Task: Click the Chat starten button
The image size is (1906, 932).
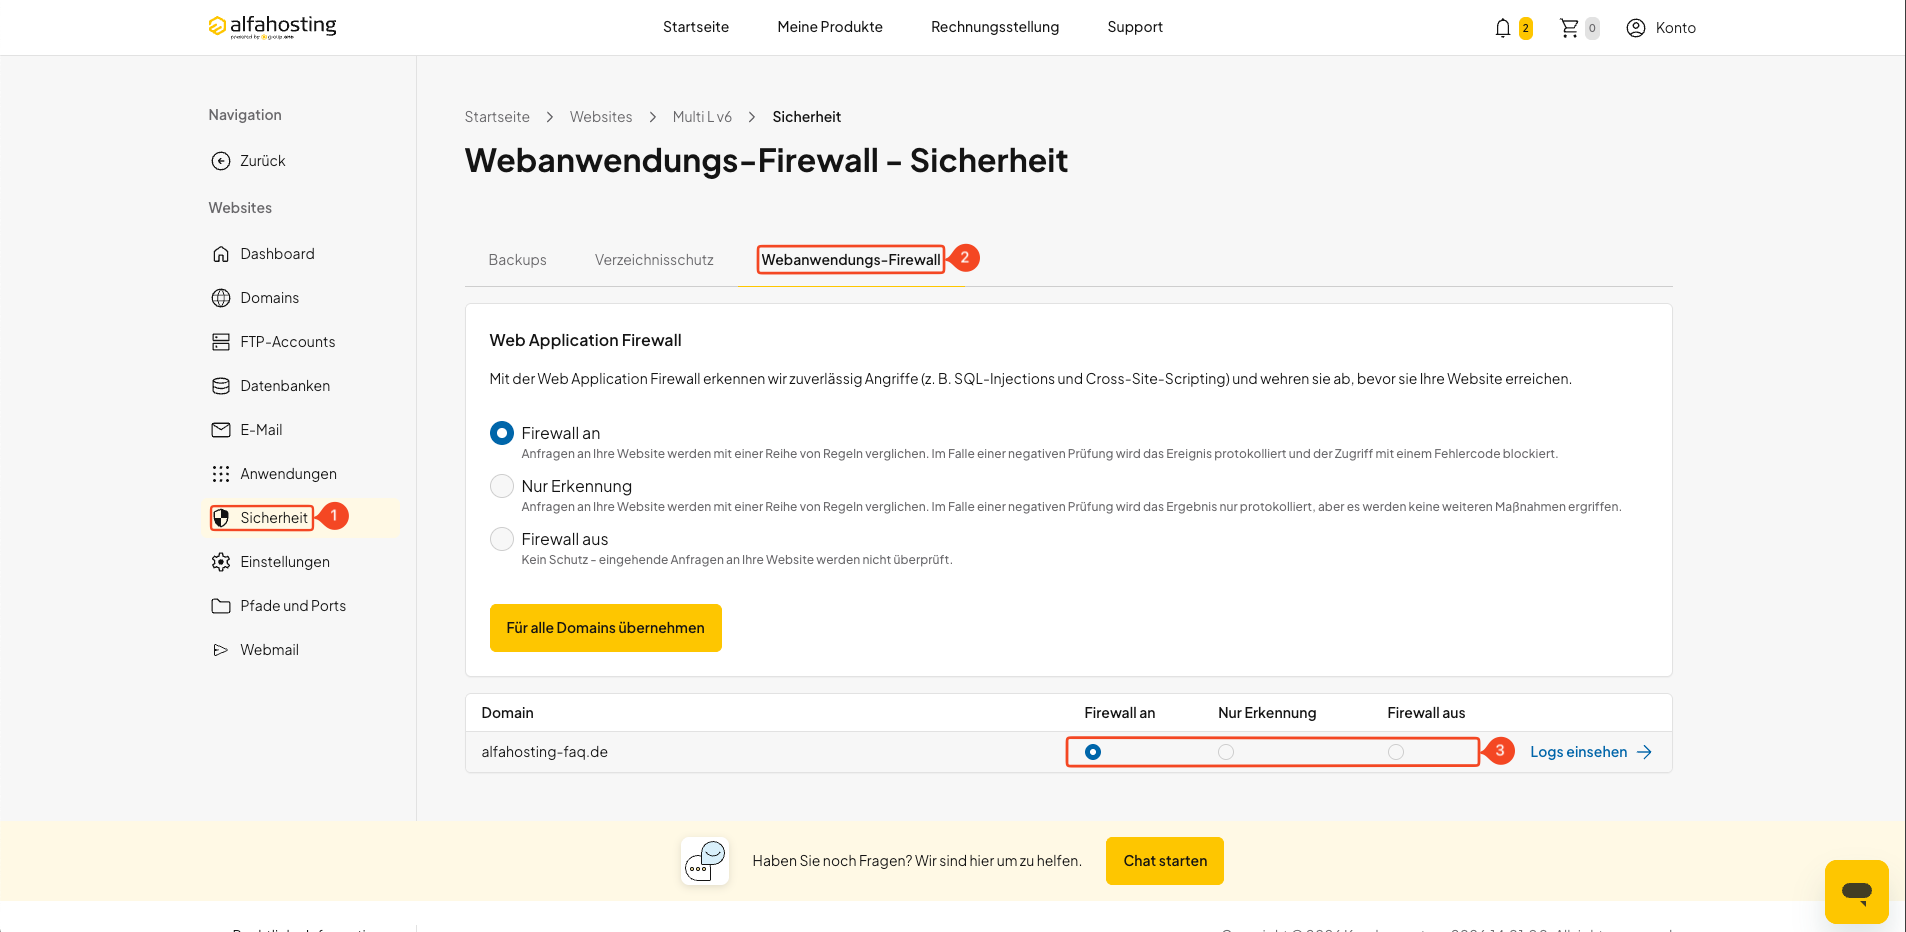Action: pyautogui.click(x=1165, y=861)
